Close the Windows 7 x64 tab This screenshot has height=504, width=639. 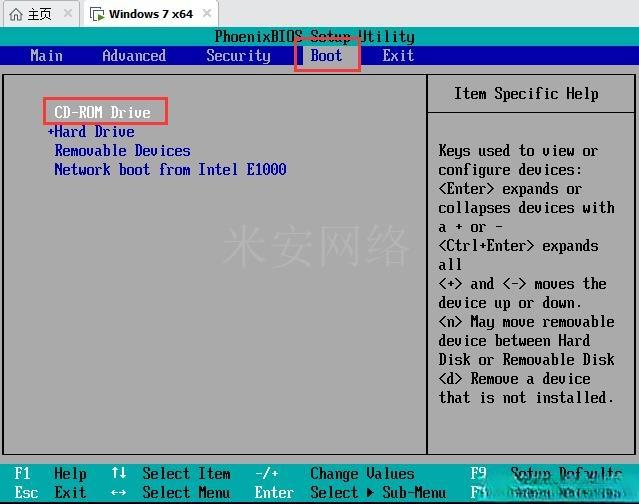pyautogui.click(x=207, y=13)
